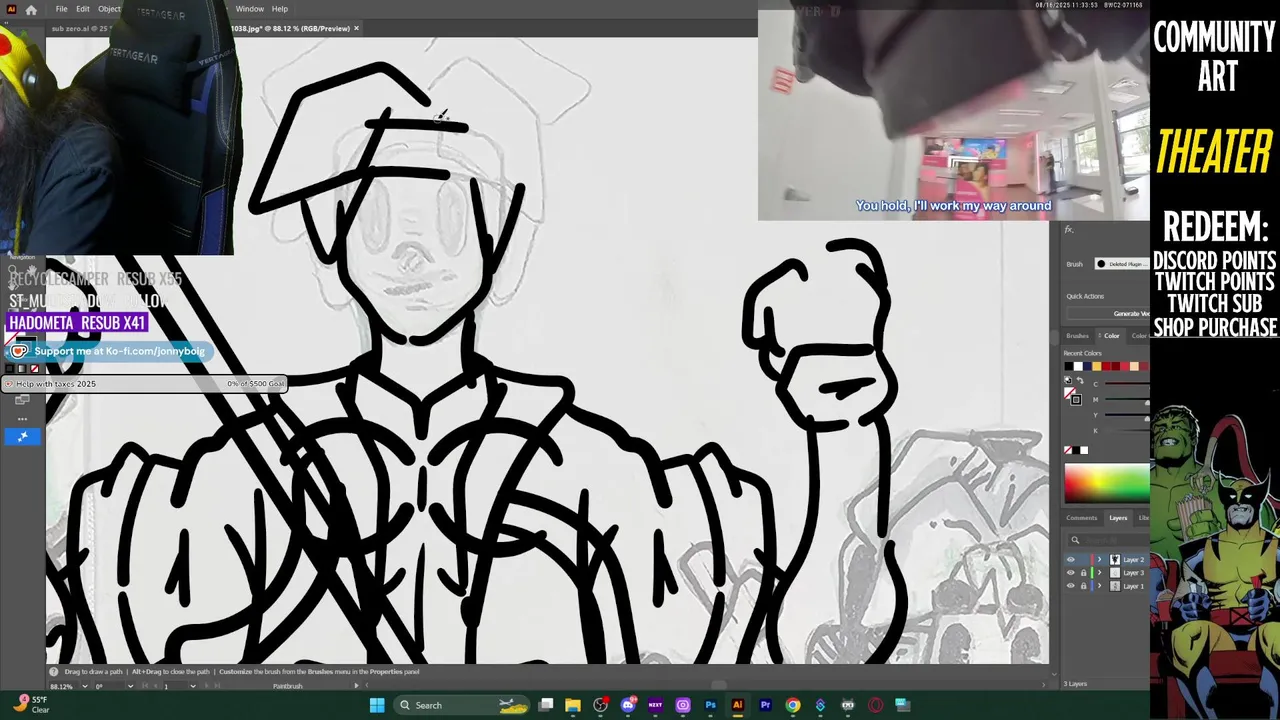Select the Stroke box in Color panel
1280x720 pixels.
pos(1076,400)
